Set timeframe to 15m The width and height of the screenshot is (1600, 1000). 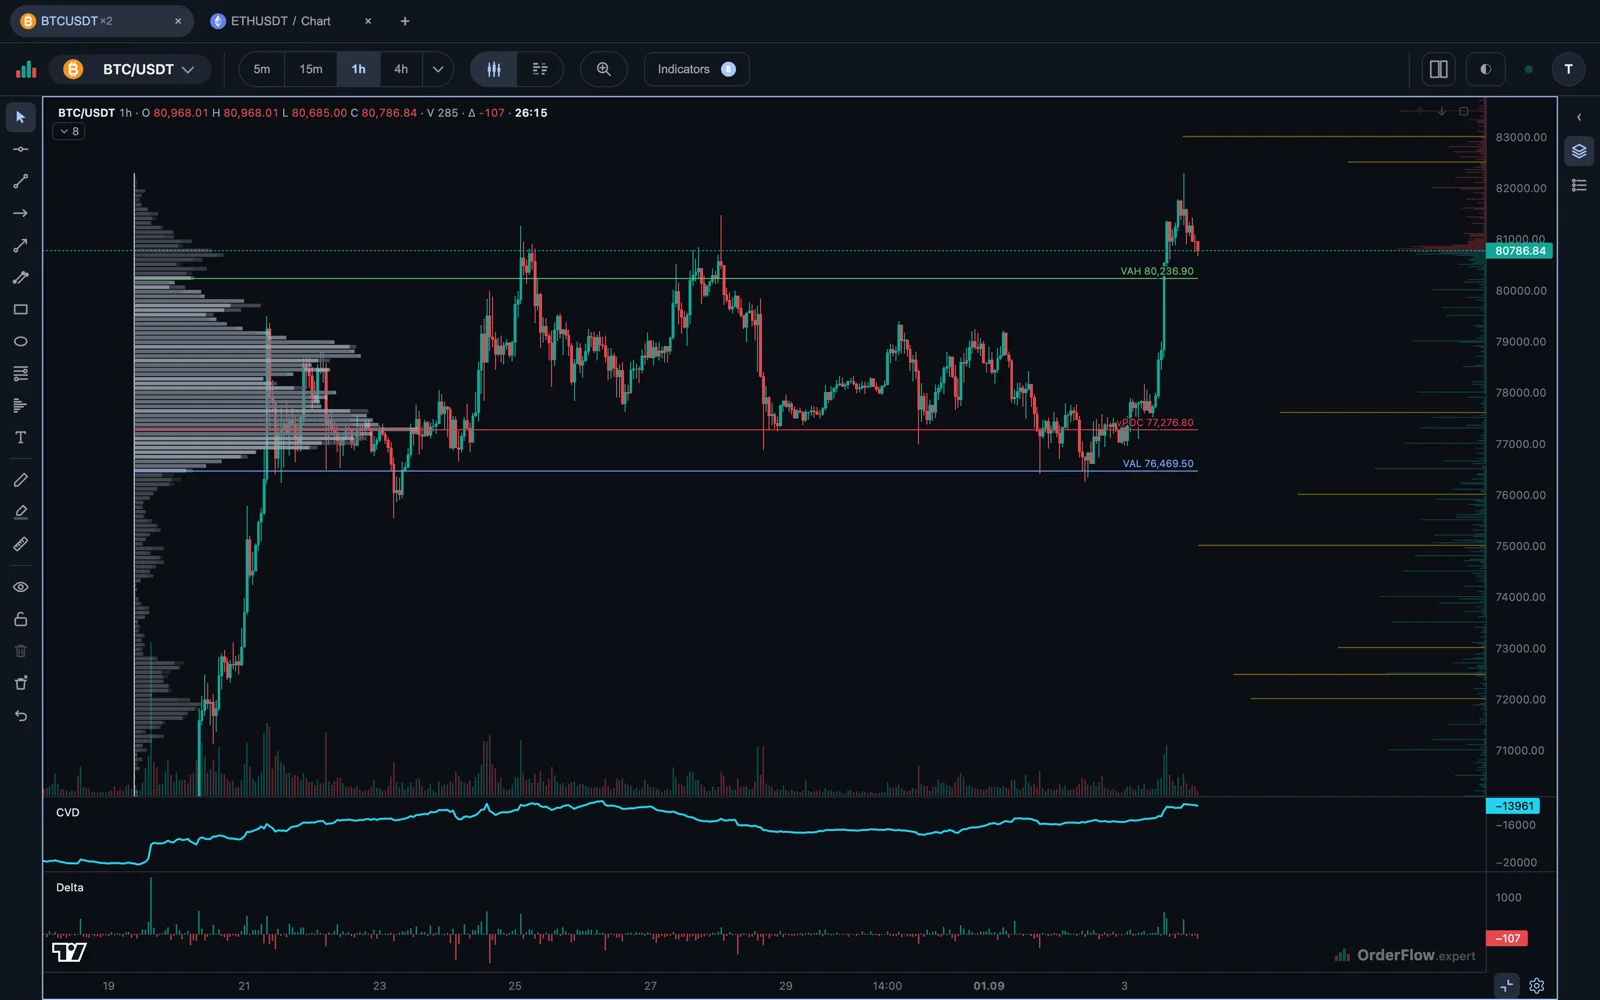click(x=311, y=69)
